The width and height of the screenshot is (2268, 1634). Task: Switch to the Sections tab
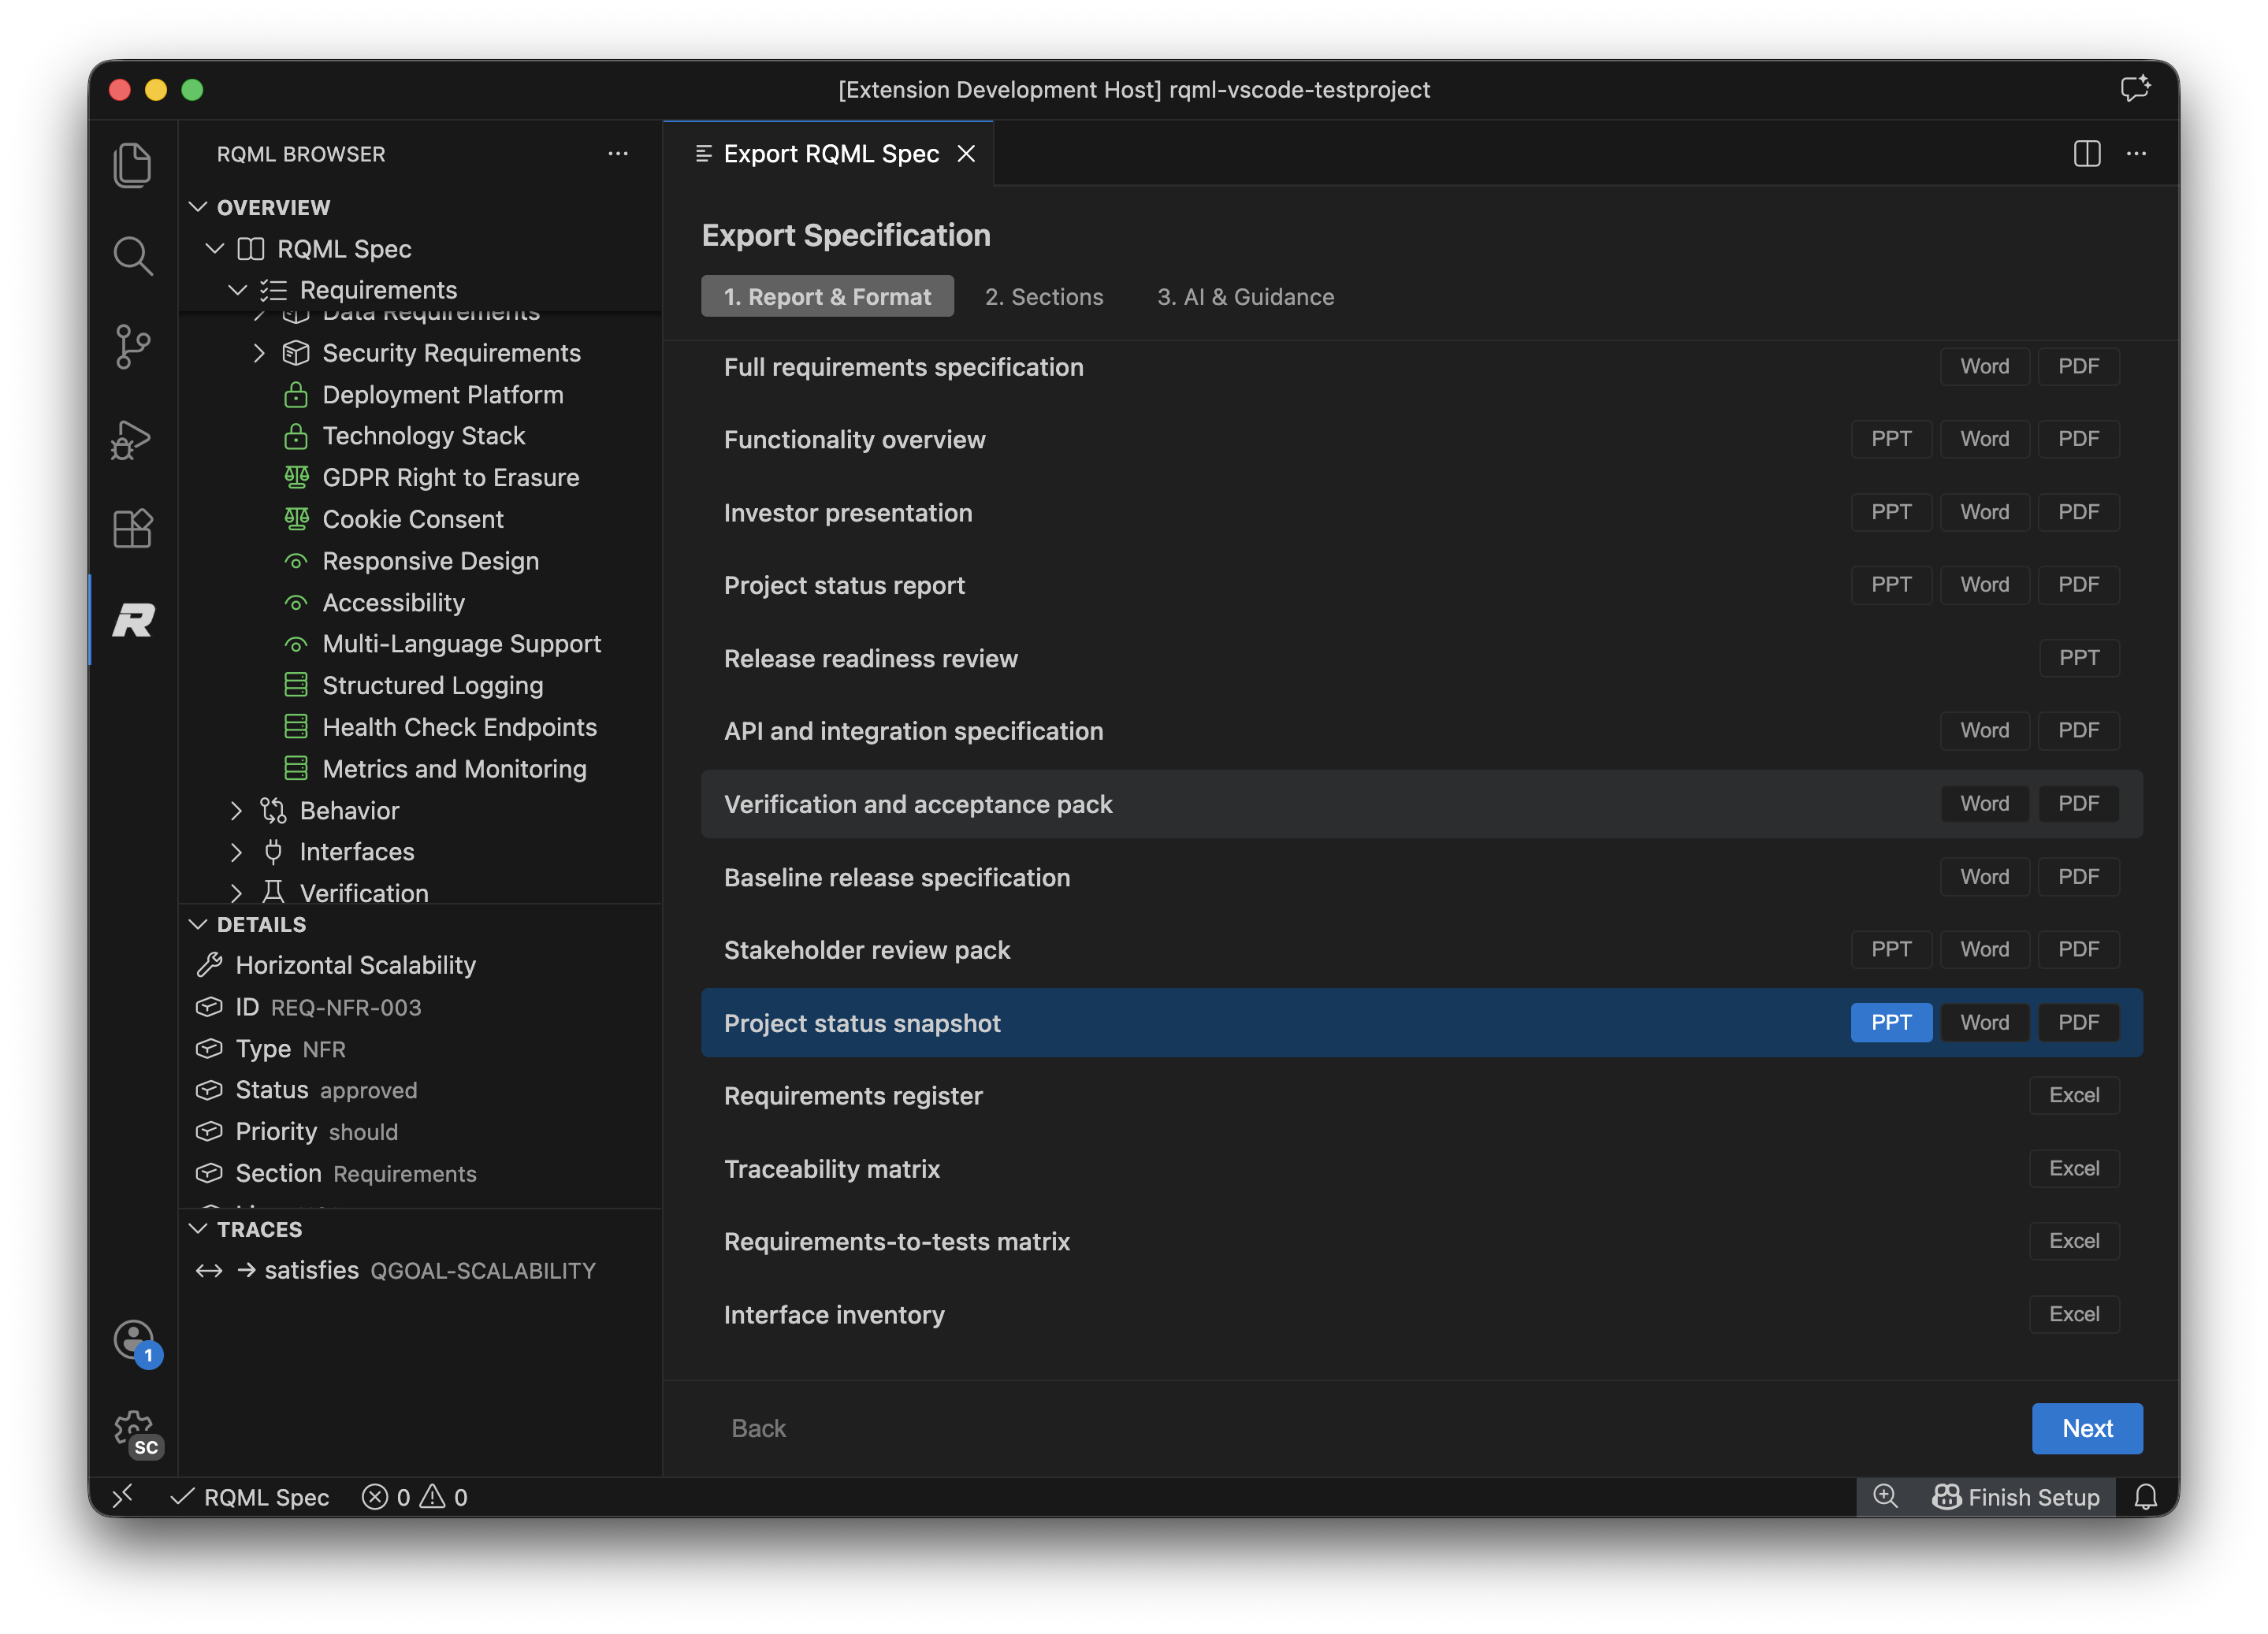coord(1044,296)
